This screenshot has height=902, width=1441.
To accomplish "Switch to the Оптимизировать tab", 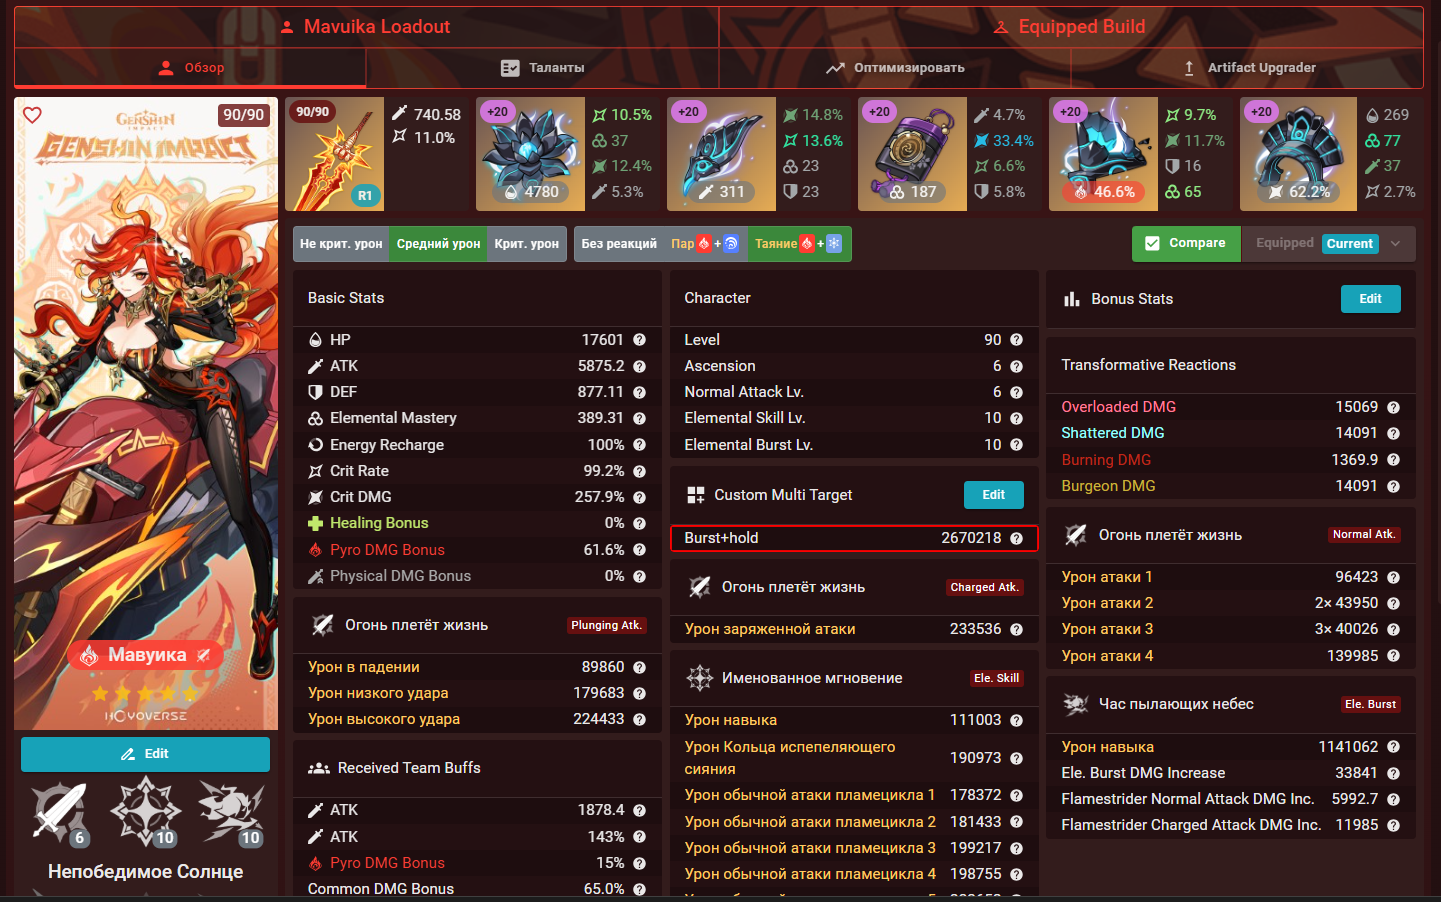I will click(895, 68).
